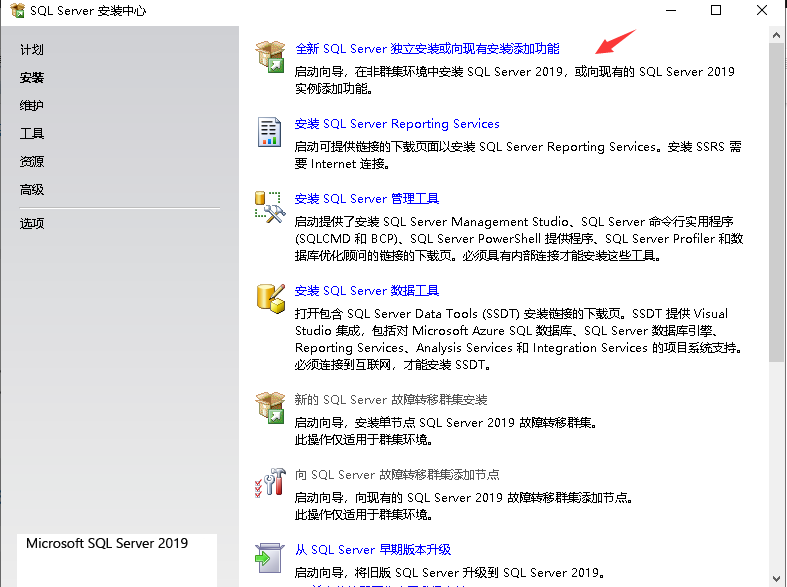The width and height of the screenshot is (787, 587).
Task: Select 高级 in the left navigation
Action: [x=32, y=190]
